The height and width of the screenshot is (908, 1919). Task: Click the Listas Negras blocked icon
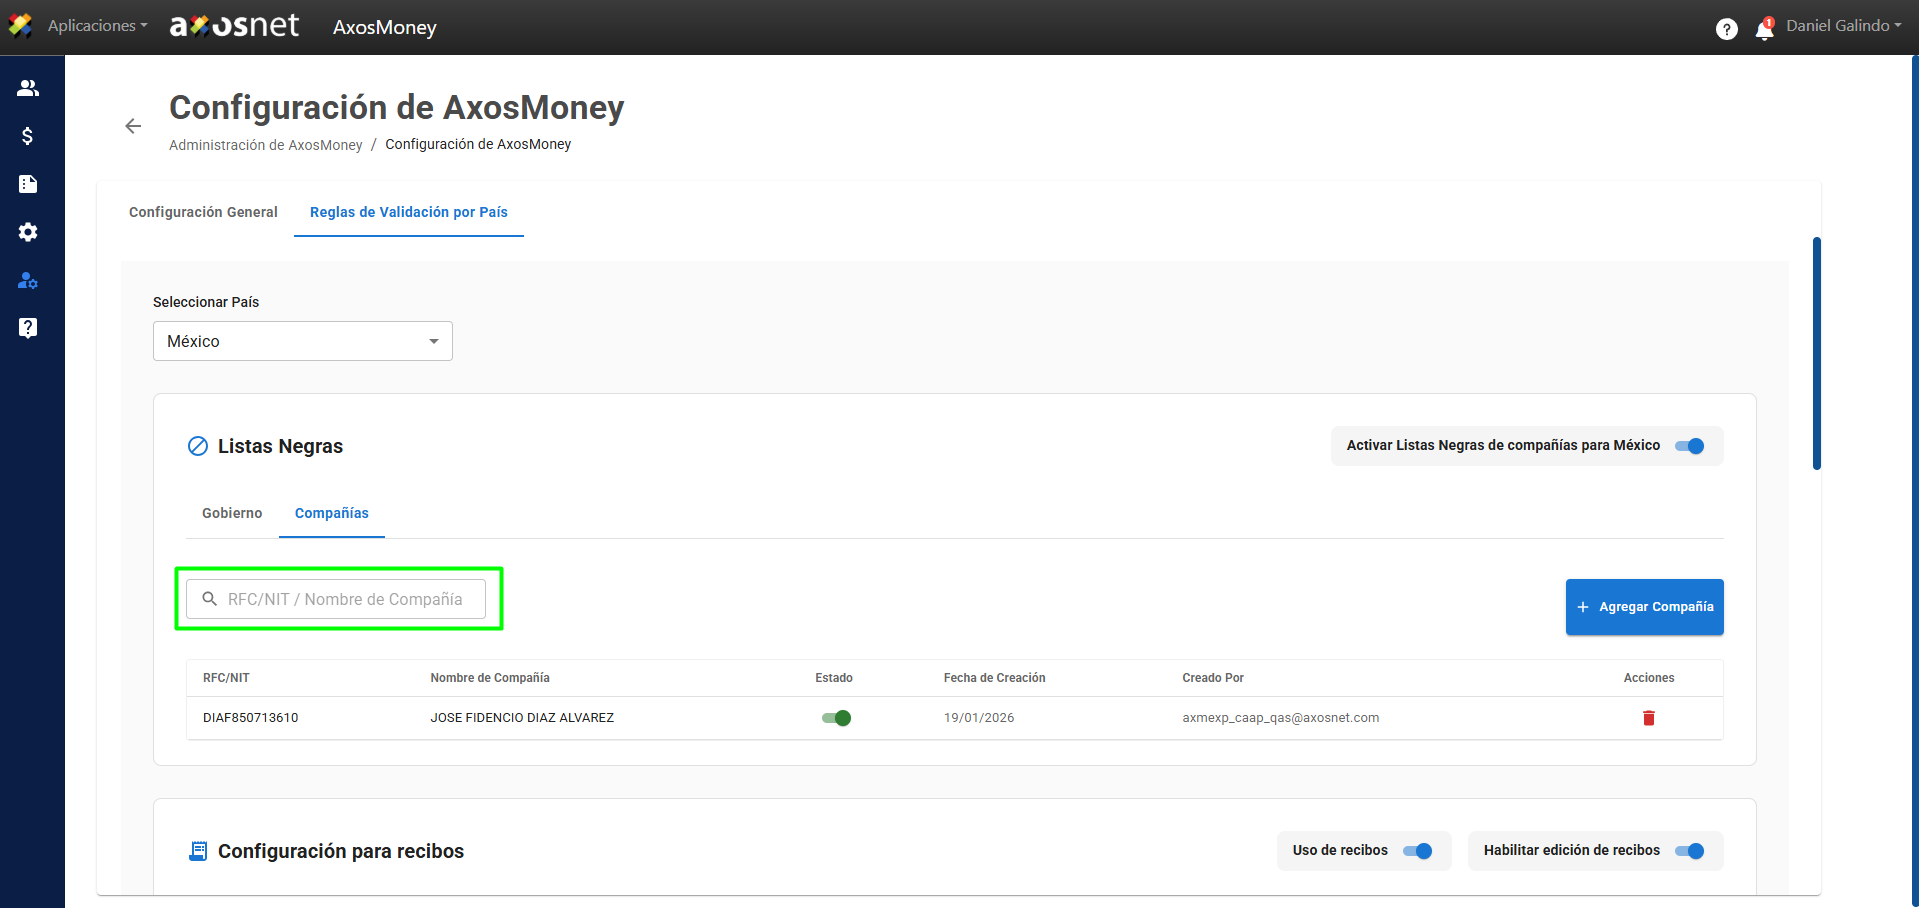coord(198,446)
